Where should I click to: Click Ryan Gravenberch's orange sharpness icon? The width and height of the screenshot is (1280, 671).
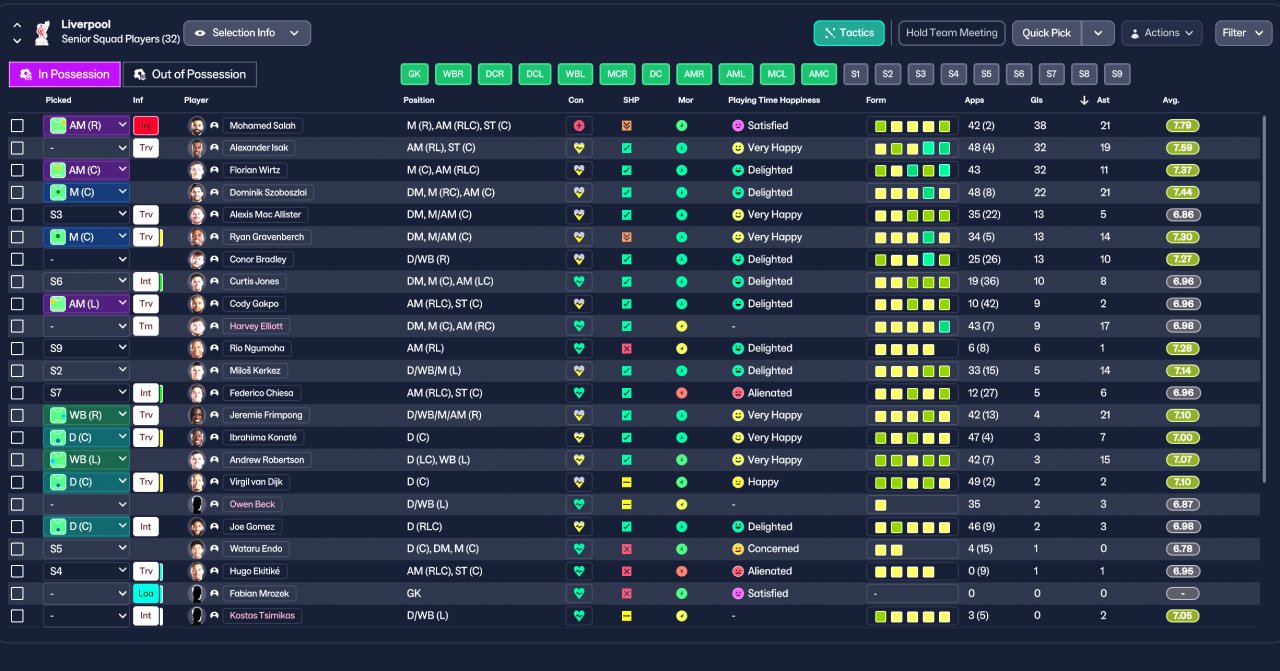tap(626, 237)
